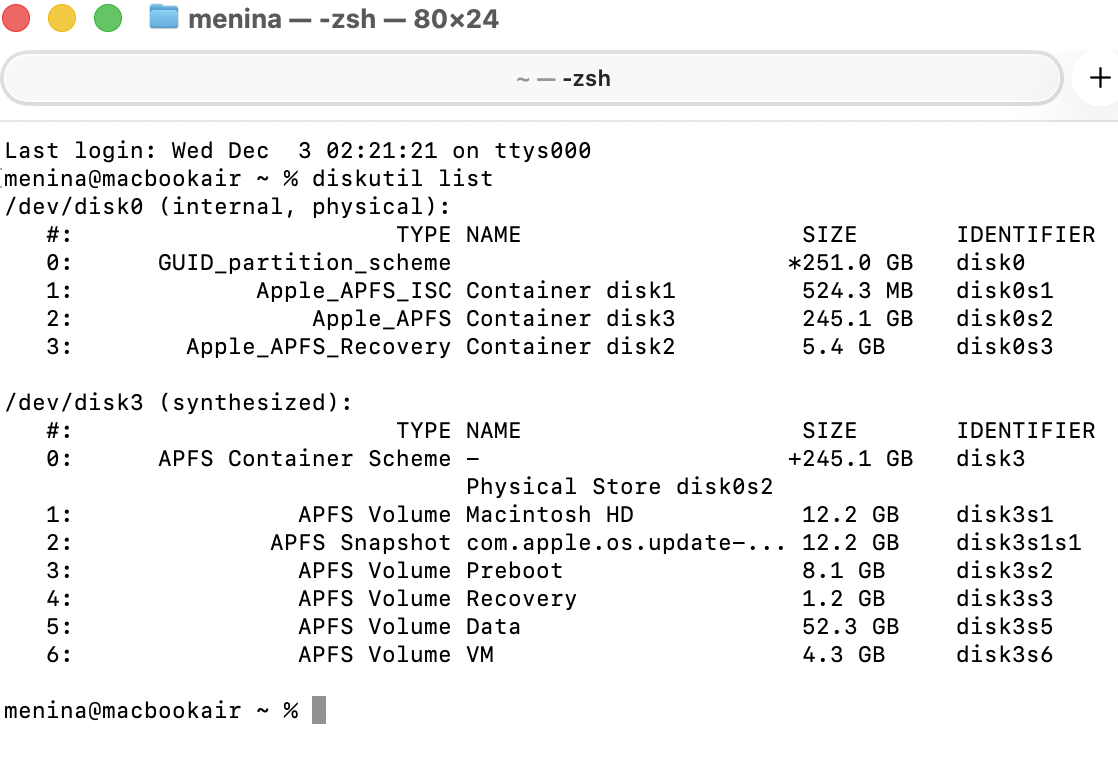Click the "*251.0 GB" size value
Screen dimensions: 1118x760
[x=850, y=263]
